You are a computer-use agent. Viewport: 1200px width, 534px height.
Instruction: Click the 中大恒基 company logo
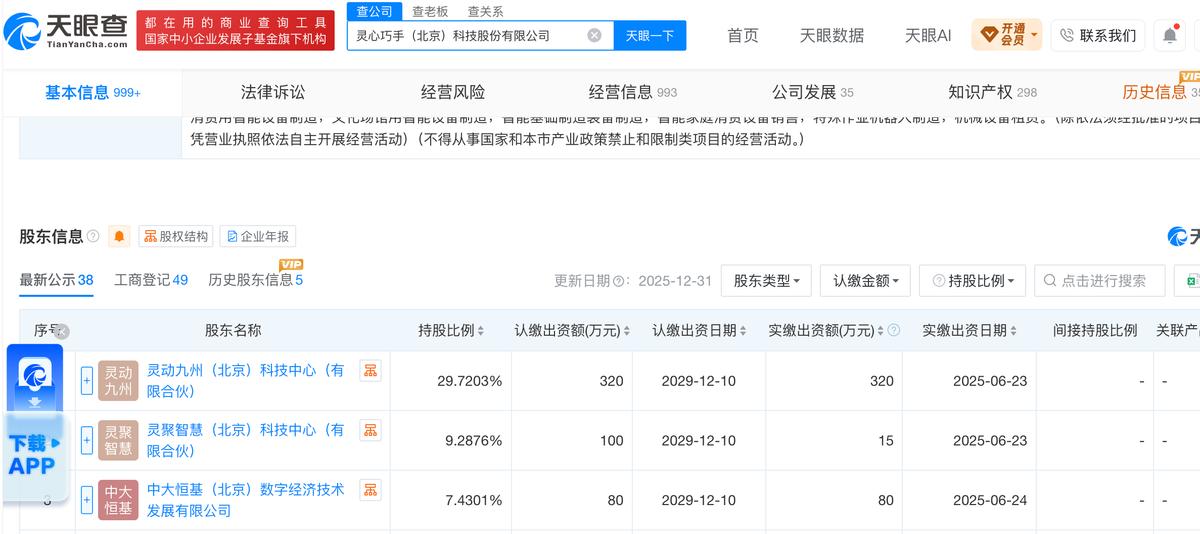click(x=118, y=500)
